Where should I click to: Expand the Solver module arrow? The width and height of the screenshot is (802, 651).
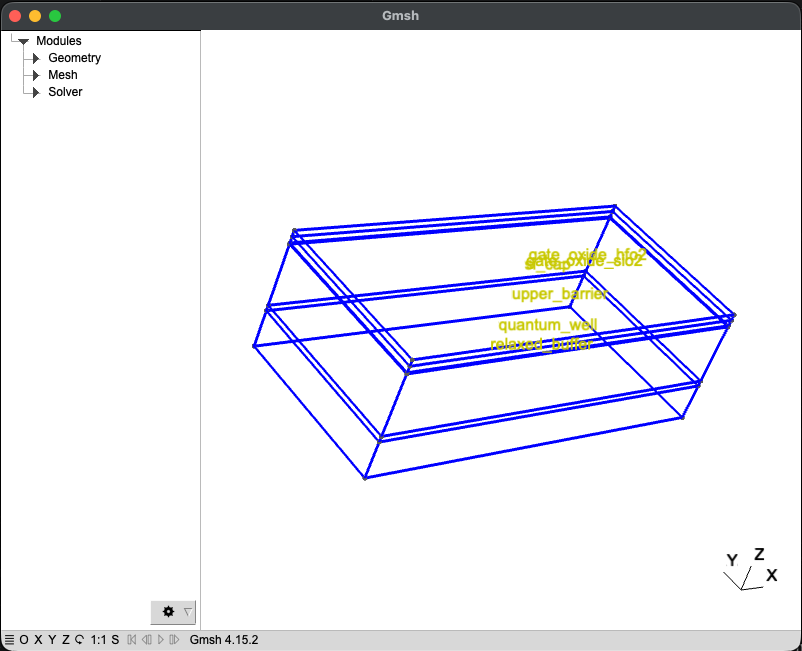pyautogui.click(x=36, y=92)
